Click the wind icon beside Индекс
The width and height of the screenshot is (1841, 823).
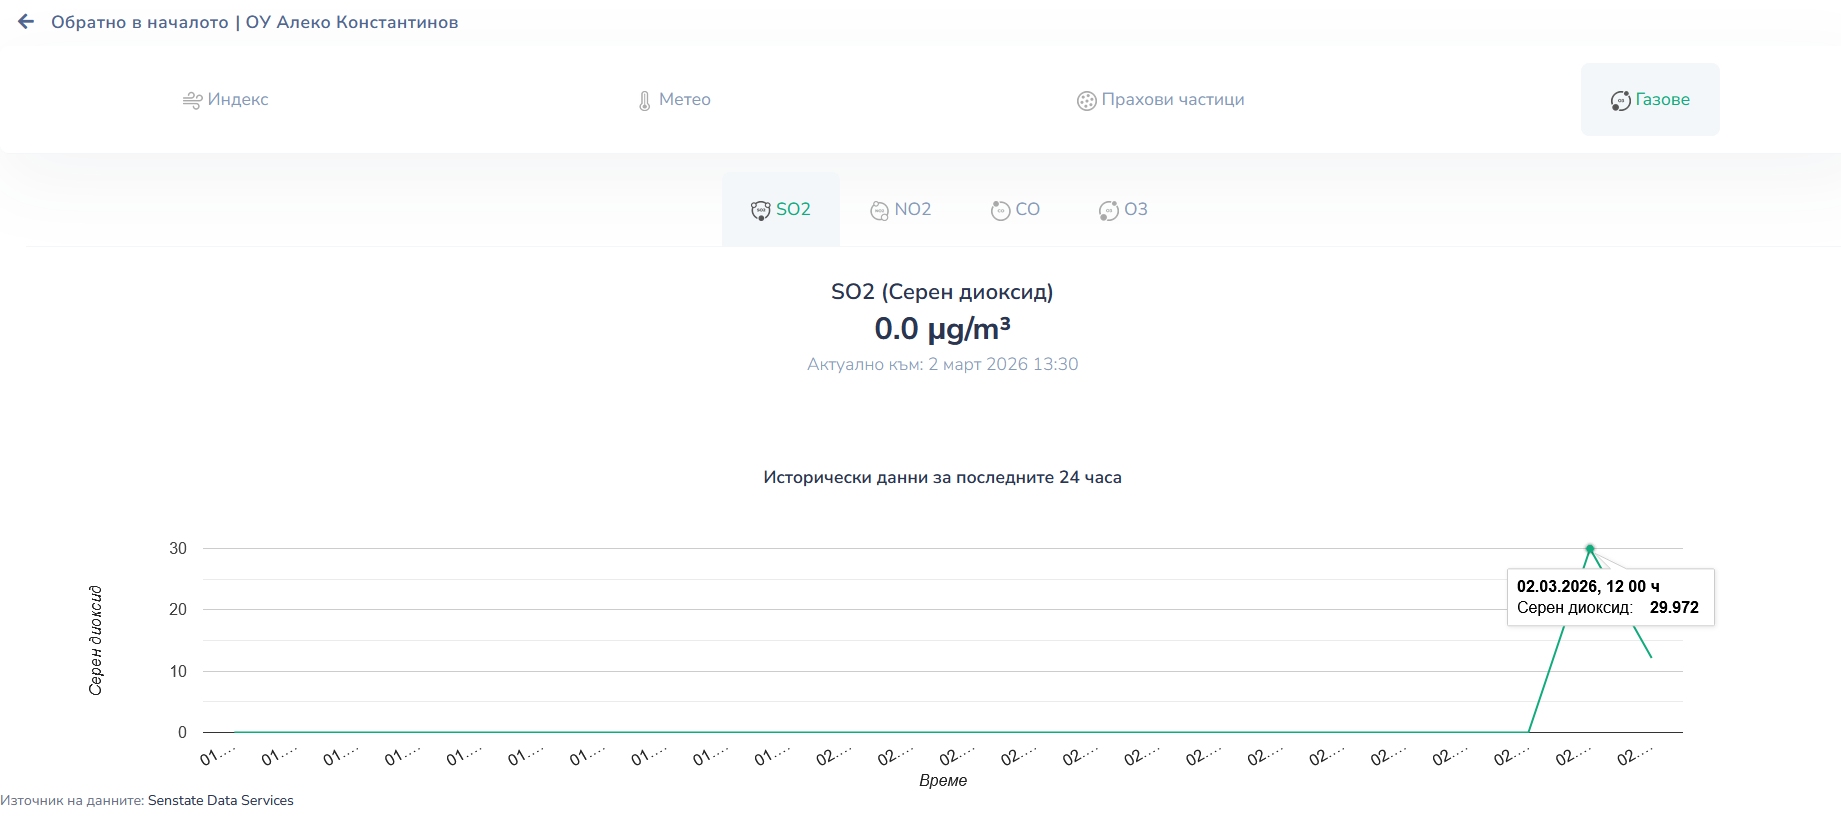192,100
